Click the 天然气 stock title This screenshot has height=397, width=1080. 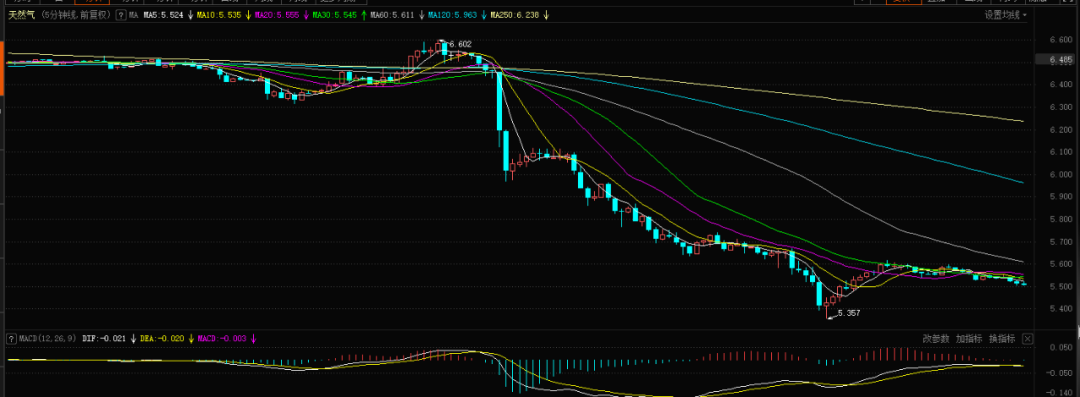tap(21, 14)
